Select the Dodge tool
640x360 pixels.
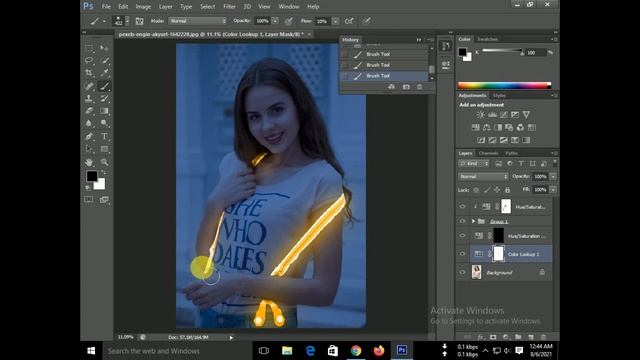[x=104, y=123]
